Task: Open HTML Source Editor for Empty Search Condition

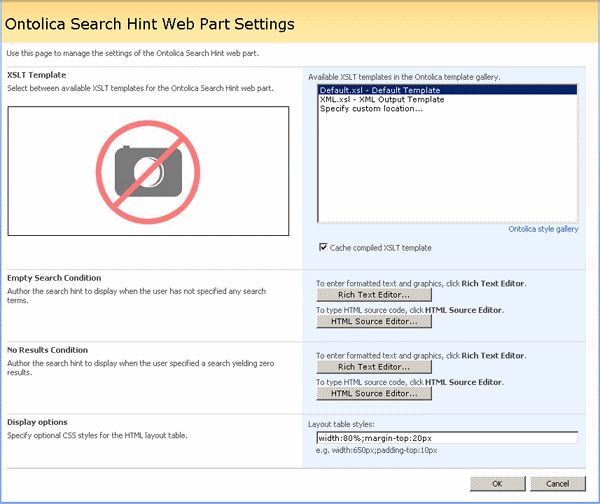Action: (x=374, y=321)
